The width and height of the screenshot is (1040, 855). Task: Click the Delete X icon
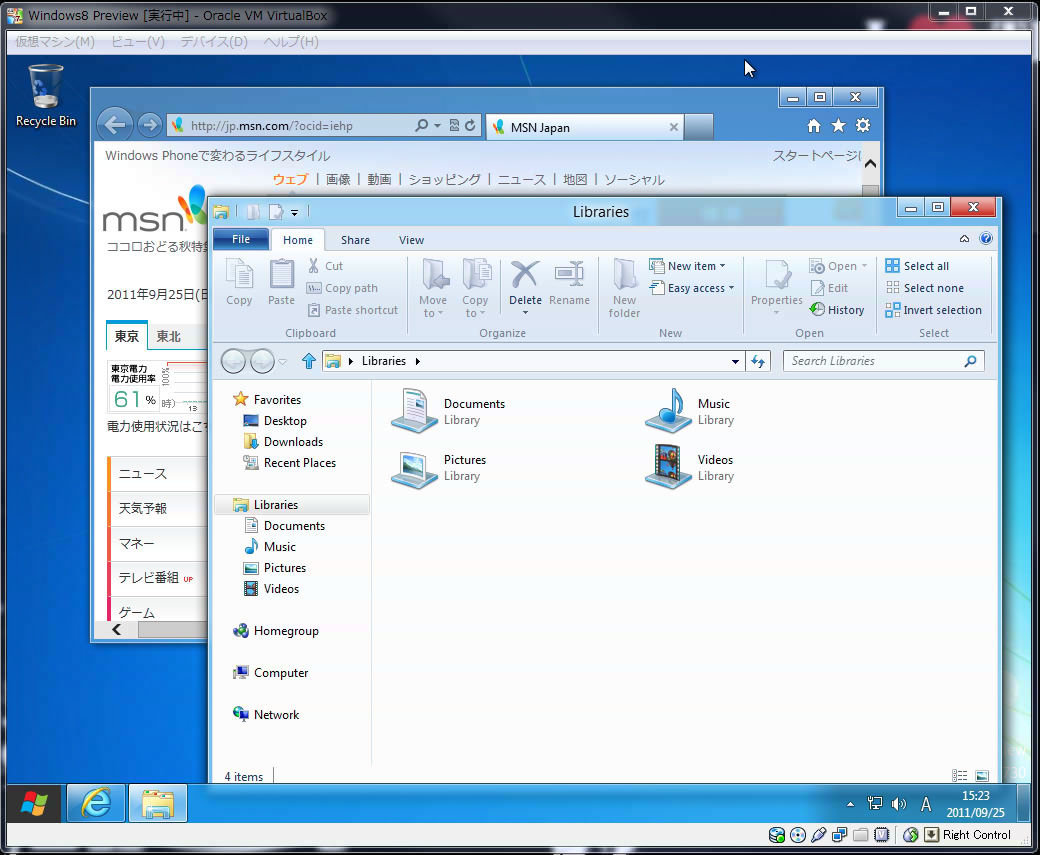(x=525, y=274)
